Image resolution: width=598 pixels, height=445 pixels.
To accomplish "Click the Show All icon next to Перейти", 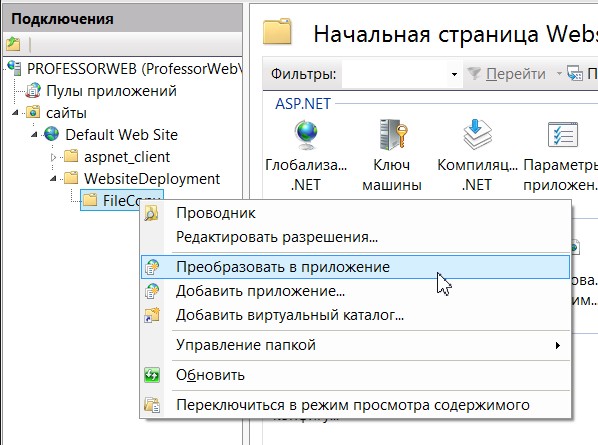I will [575, 74].
